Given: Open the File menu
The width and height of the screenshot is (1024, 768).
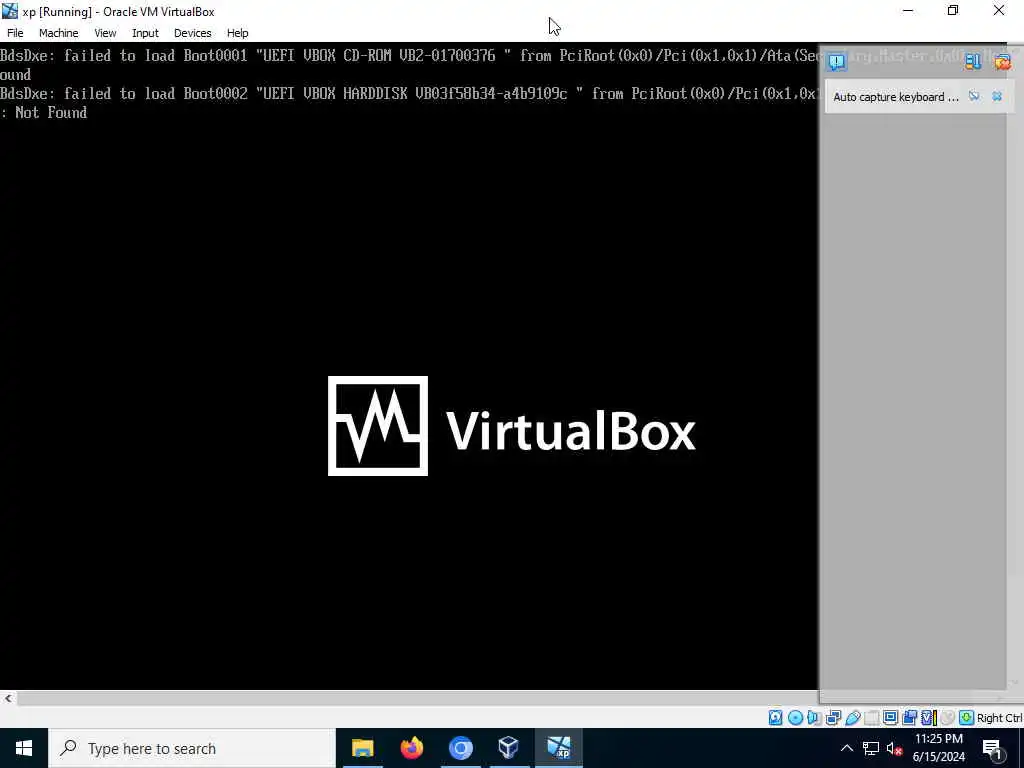Looking at the screenshot, I should tap(15, 33).
